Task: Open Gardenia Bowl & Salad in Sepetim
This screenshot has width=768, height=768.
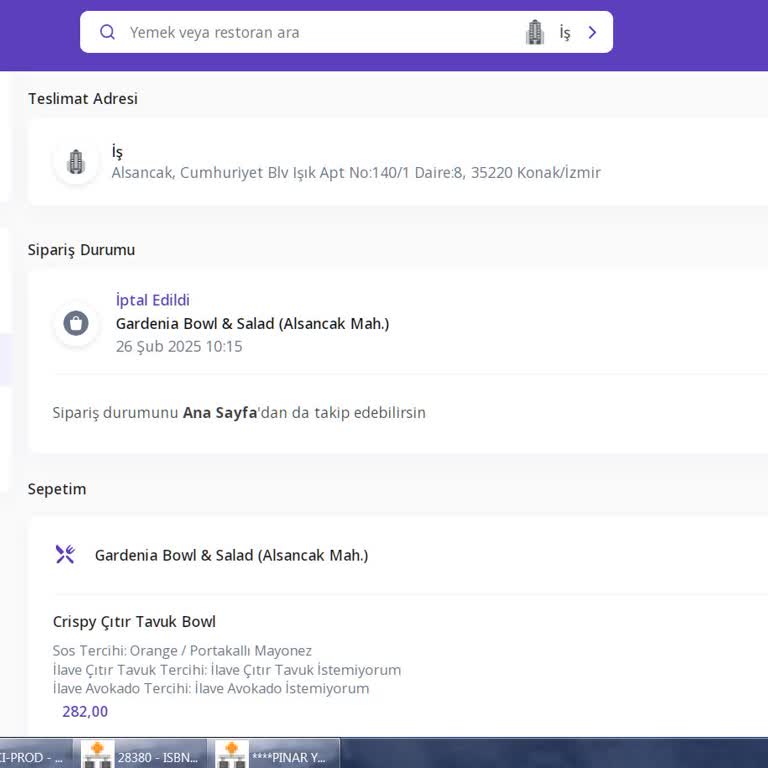Action: pyautogui.click(x=231, y=555)
